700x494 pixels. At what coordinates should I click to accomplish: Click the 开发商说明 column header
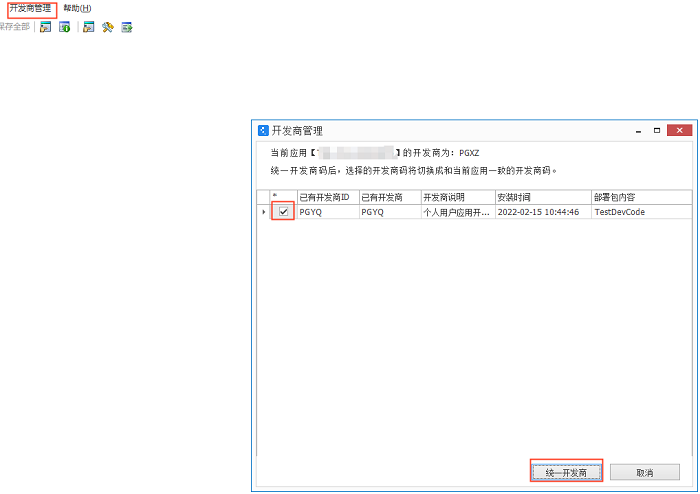coord(456,197)
